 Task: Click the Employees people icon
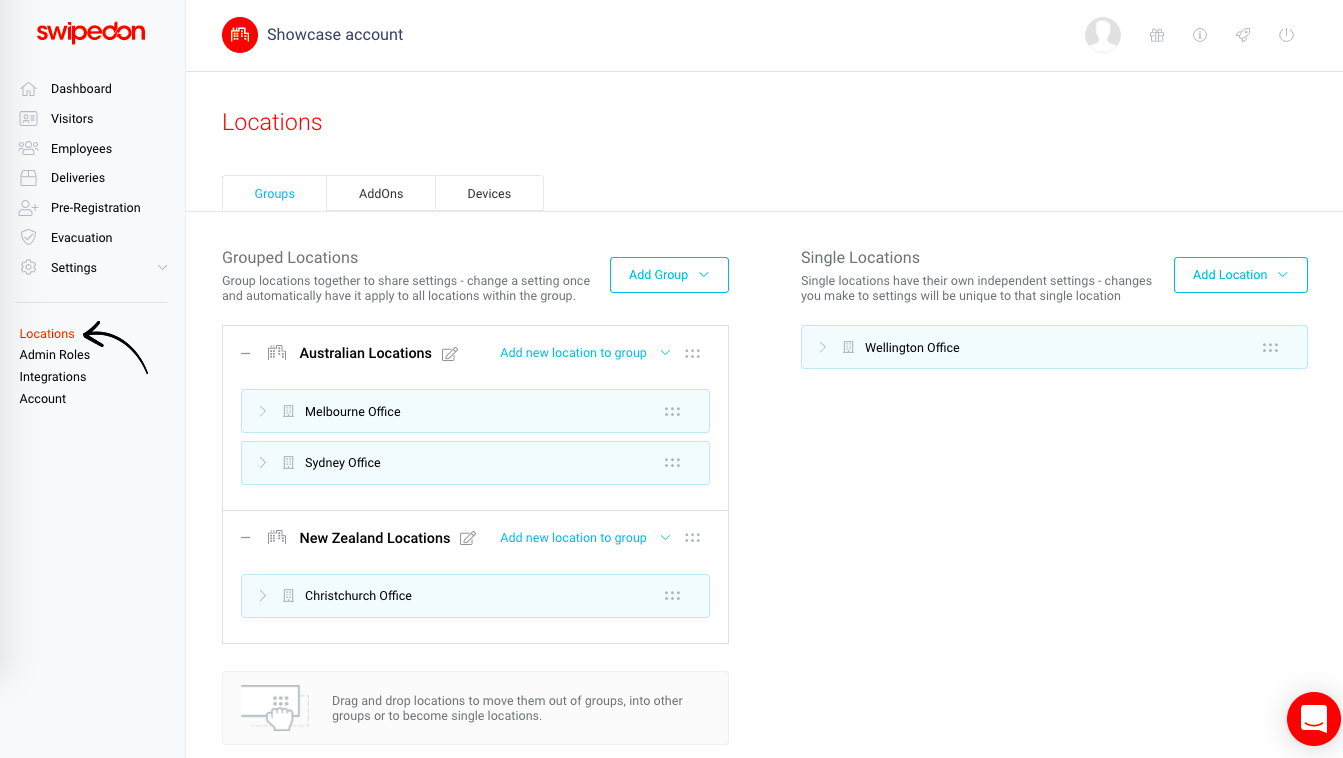coord(28,148)
